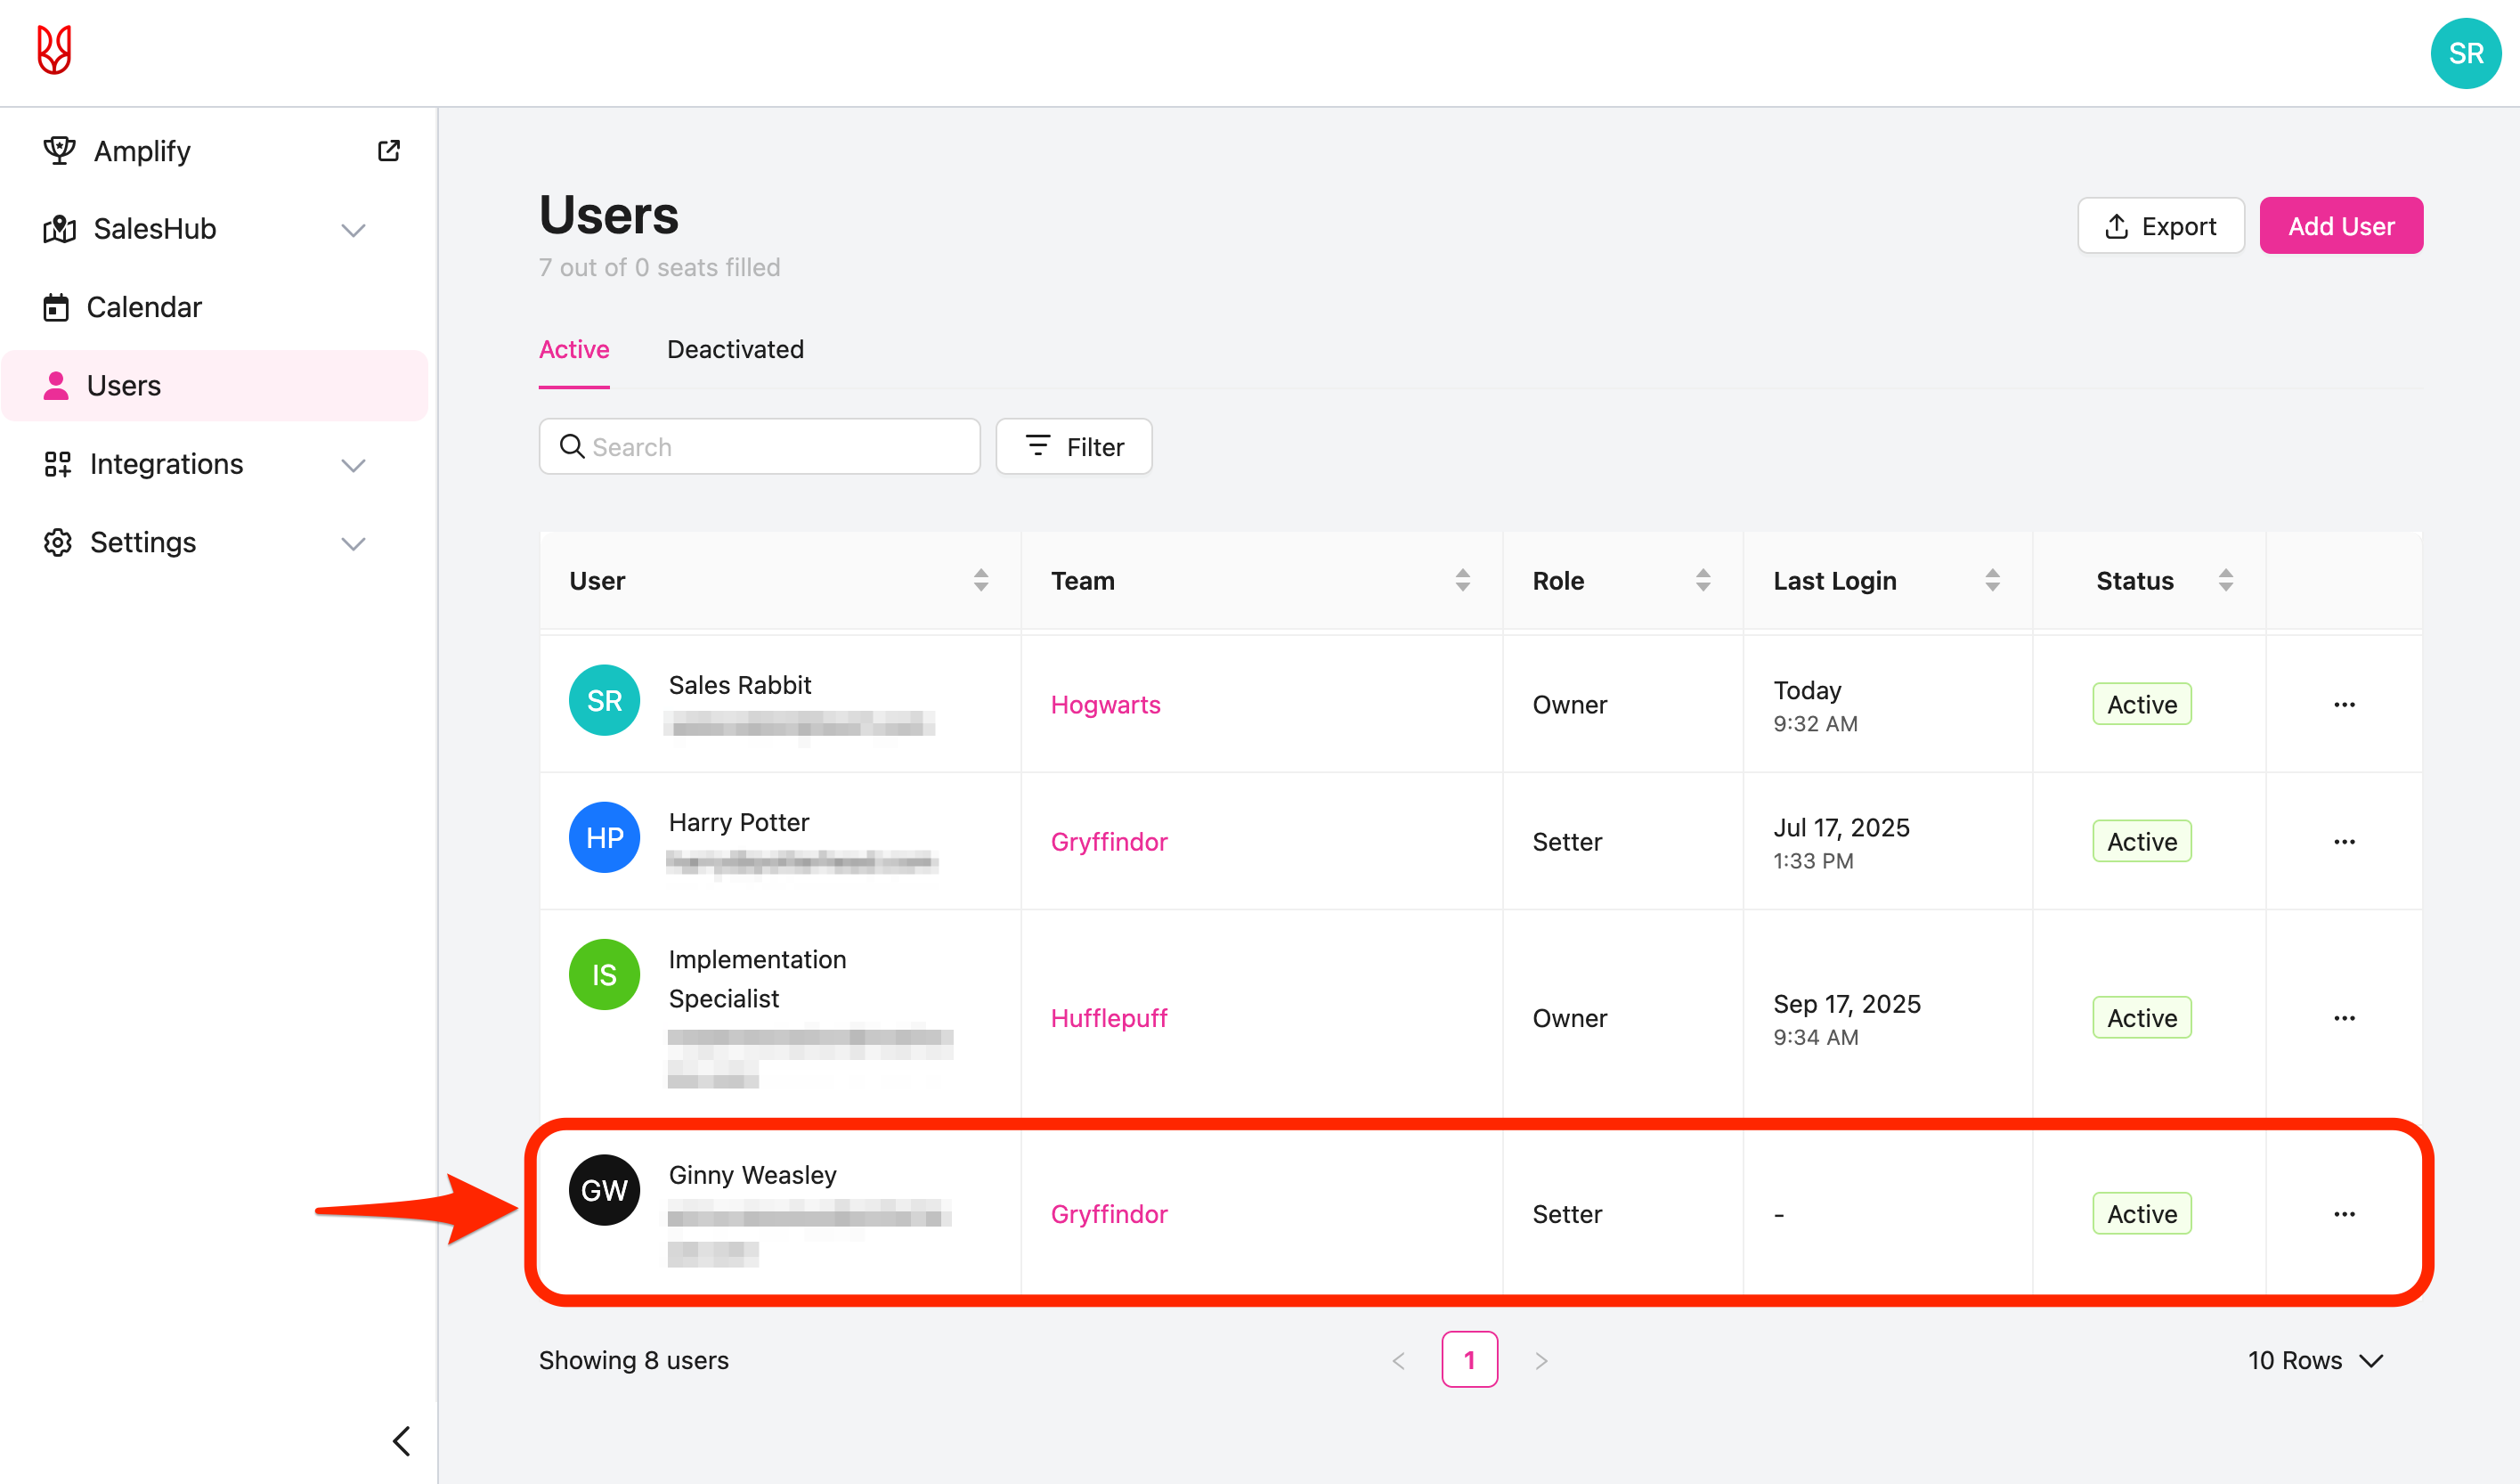Screen dimensions: 2520x1484
Task: Click the SalesRabbit logo icon
Action: [x=54, y=51]
